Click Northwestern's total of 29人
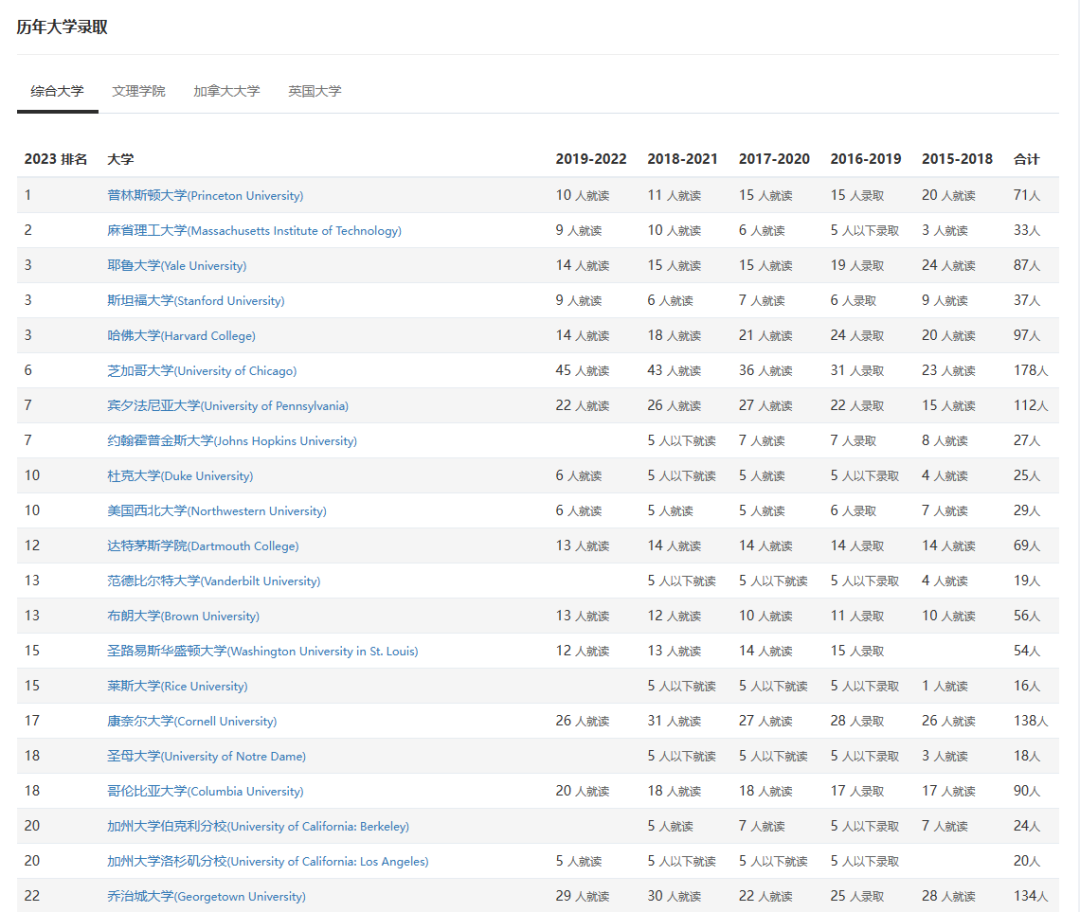 click(1027, 511)
